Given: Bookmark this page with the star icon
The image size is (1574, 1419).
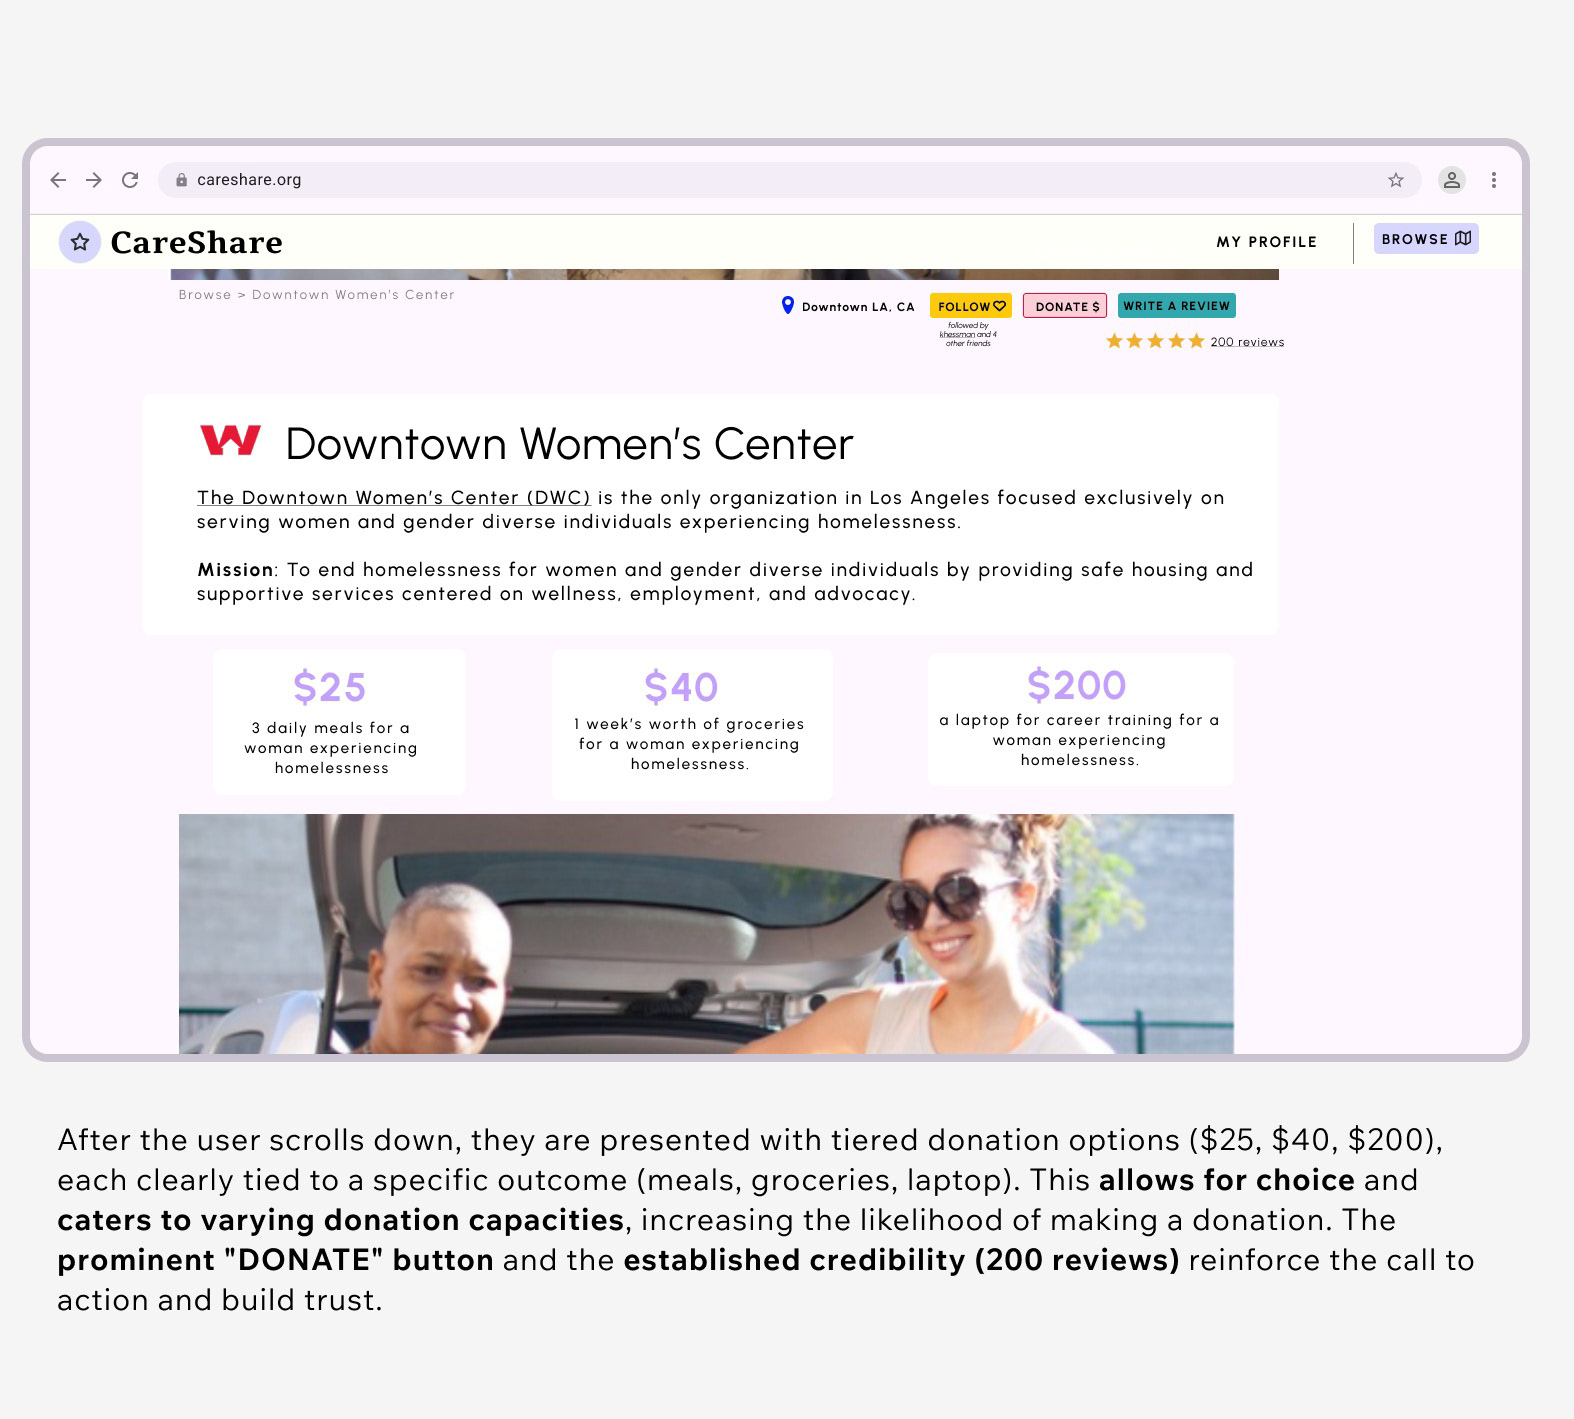Looking at the screenshot, I should (x=1396, y=180).
